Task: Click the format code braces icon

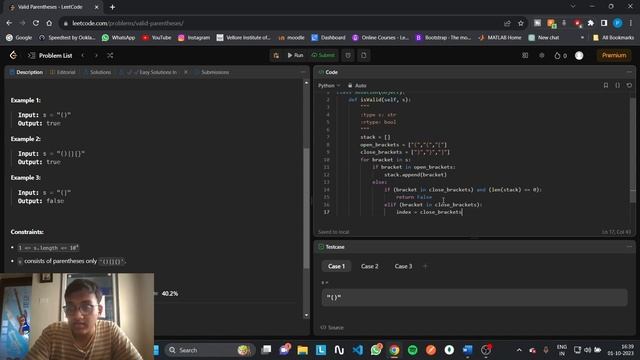Action: coord(618,85)
